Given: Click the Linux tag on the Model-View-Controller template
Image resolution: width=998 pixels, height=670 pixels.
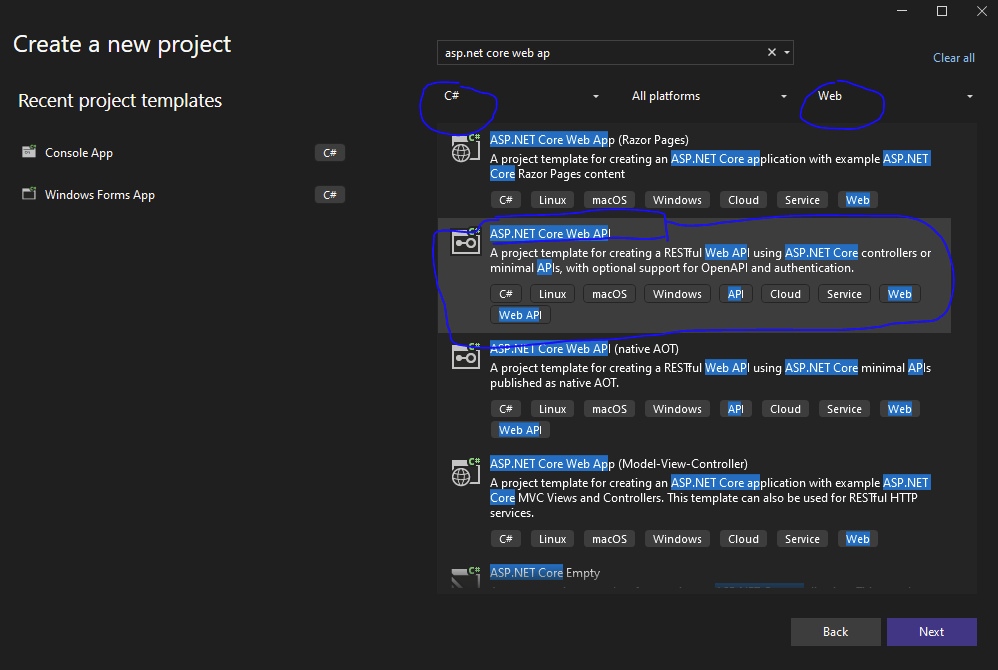Looking at the screenshot, I should (x=552, y=539).
